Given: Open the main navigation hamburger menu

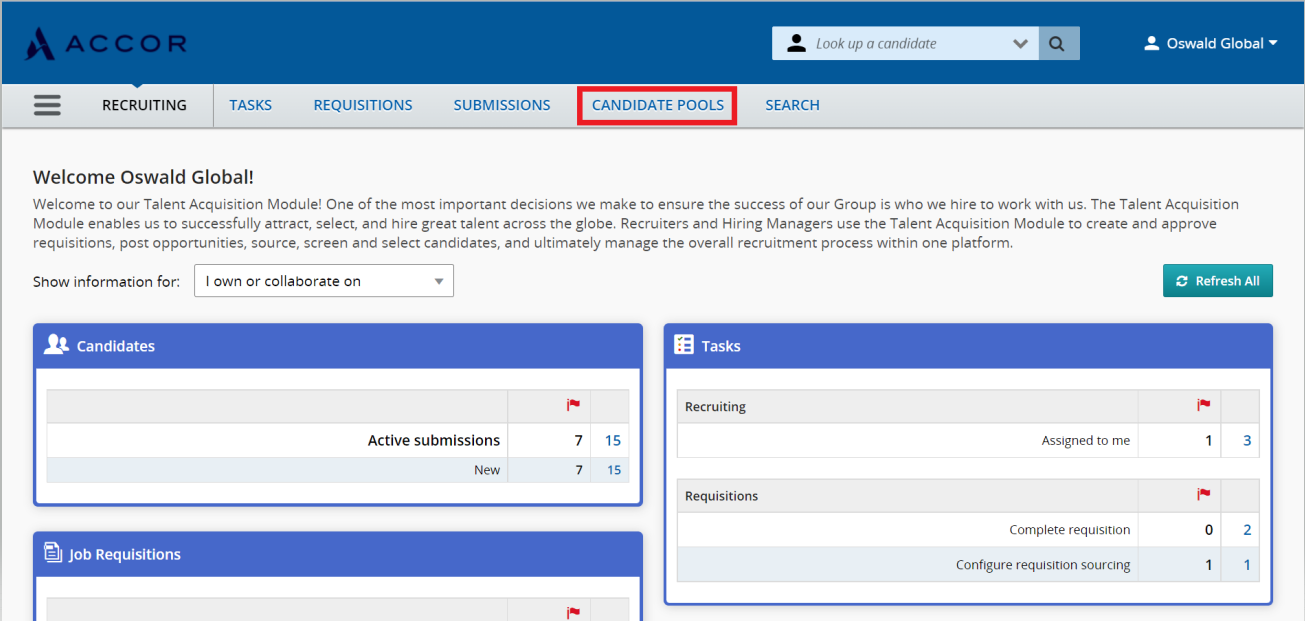Looking at the screenshot, I should (47, 104).
